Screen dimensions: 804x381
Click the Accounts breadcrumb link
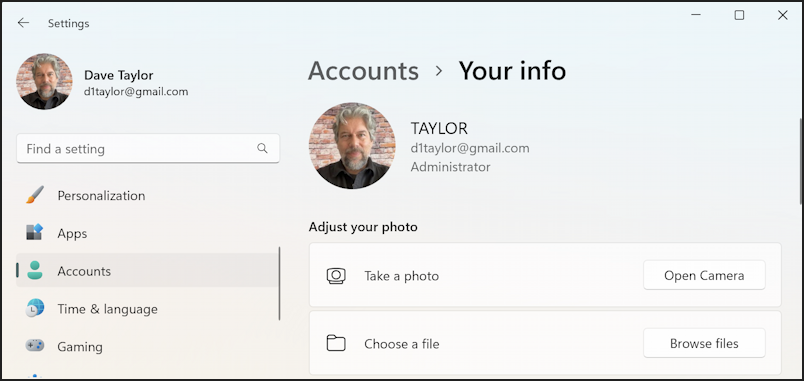tap(363, 71)
